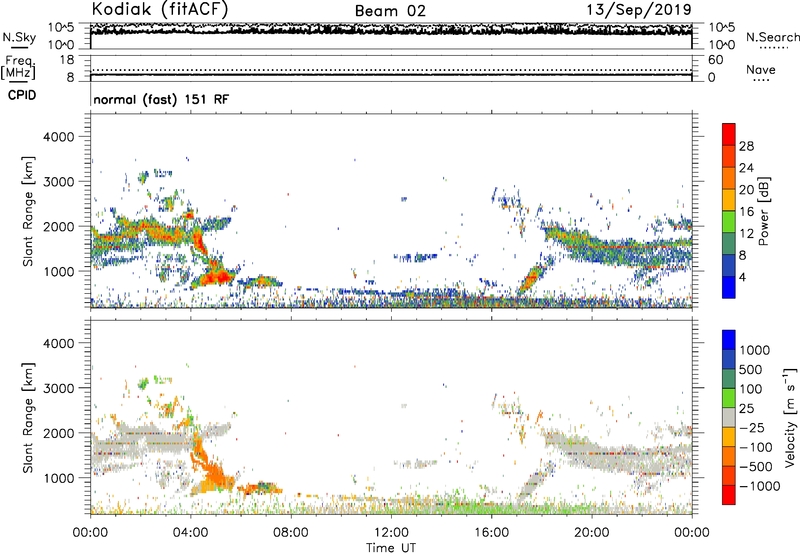Click the "CPID" row label
Viewport: 800px width, 554px height.
click(22, 95)
